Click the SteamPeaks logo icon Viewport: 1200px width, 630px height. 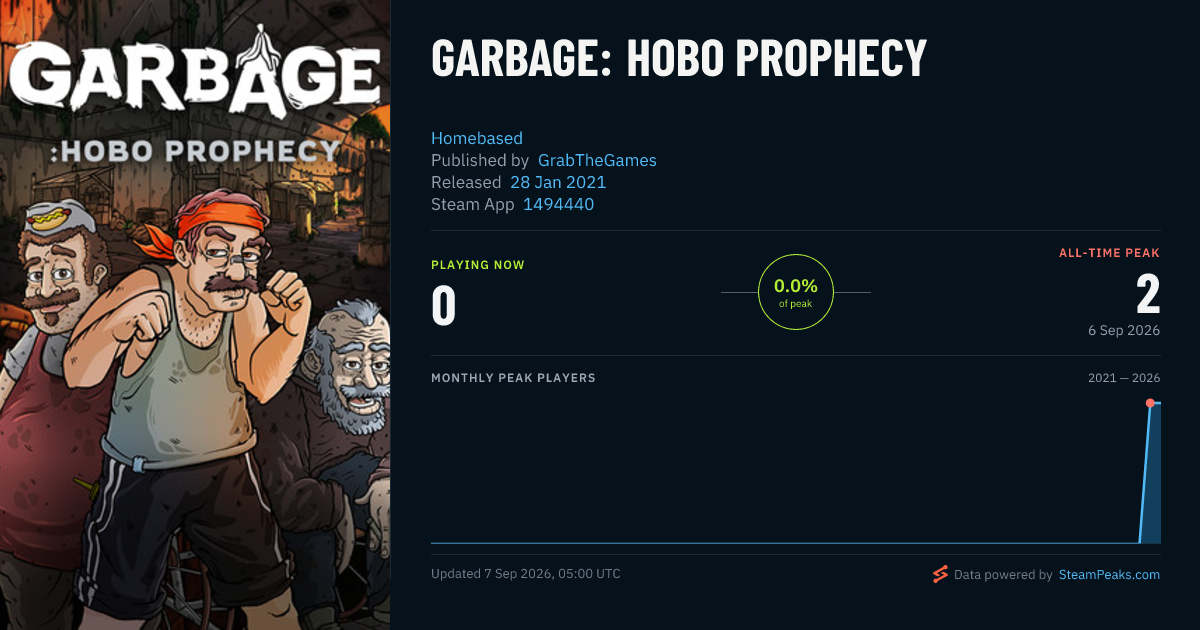tap(940, 574)
